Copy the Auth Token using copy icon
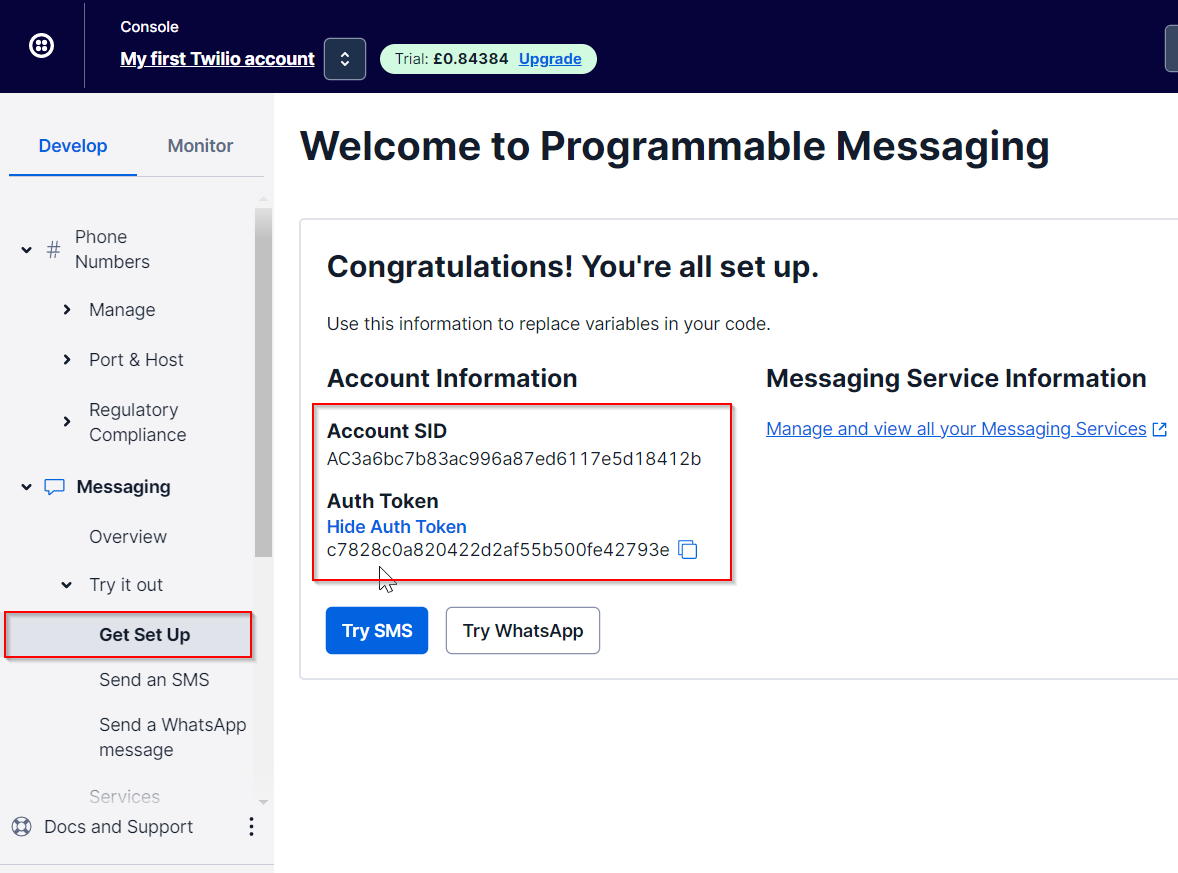1178x873 pixels. (688, 549)
